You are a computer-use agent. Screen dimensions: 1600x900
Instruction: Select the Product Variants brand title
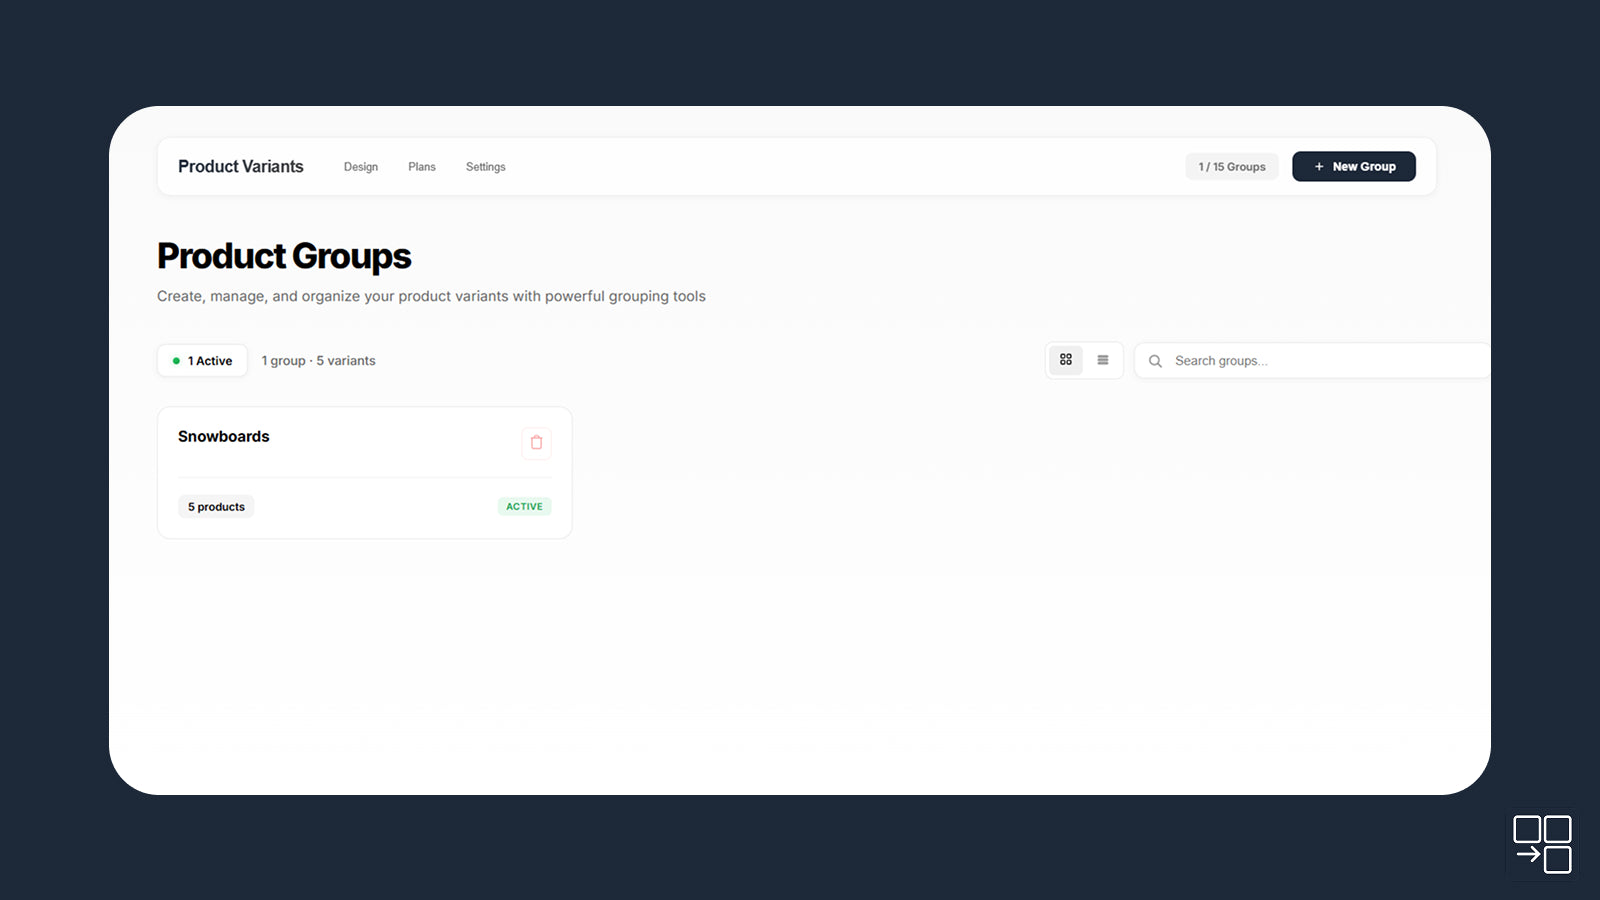(x=240, y=166)
